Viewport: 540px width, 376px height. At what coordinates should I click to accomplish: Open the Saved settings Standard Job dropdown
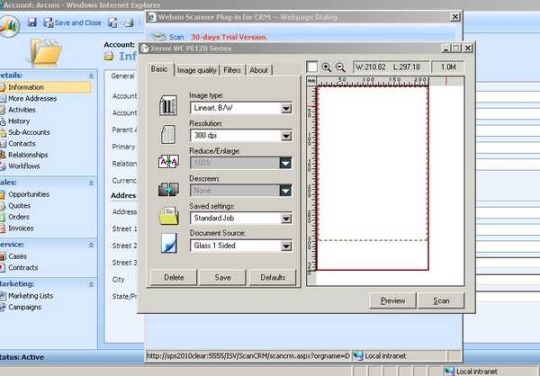click(x=286, y=218)
